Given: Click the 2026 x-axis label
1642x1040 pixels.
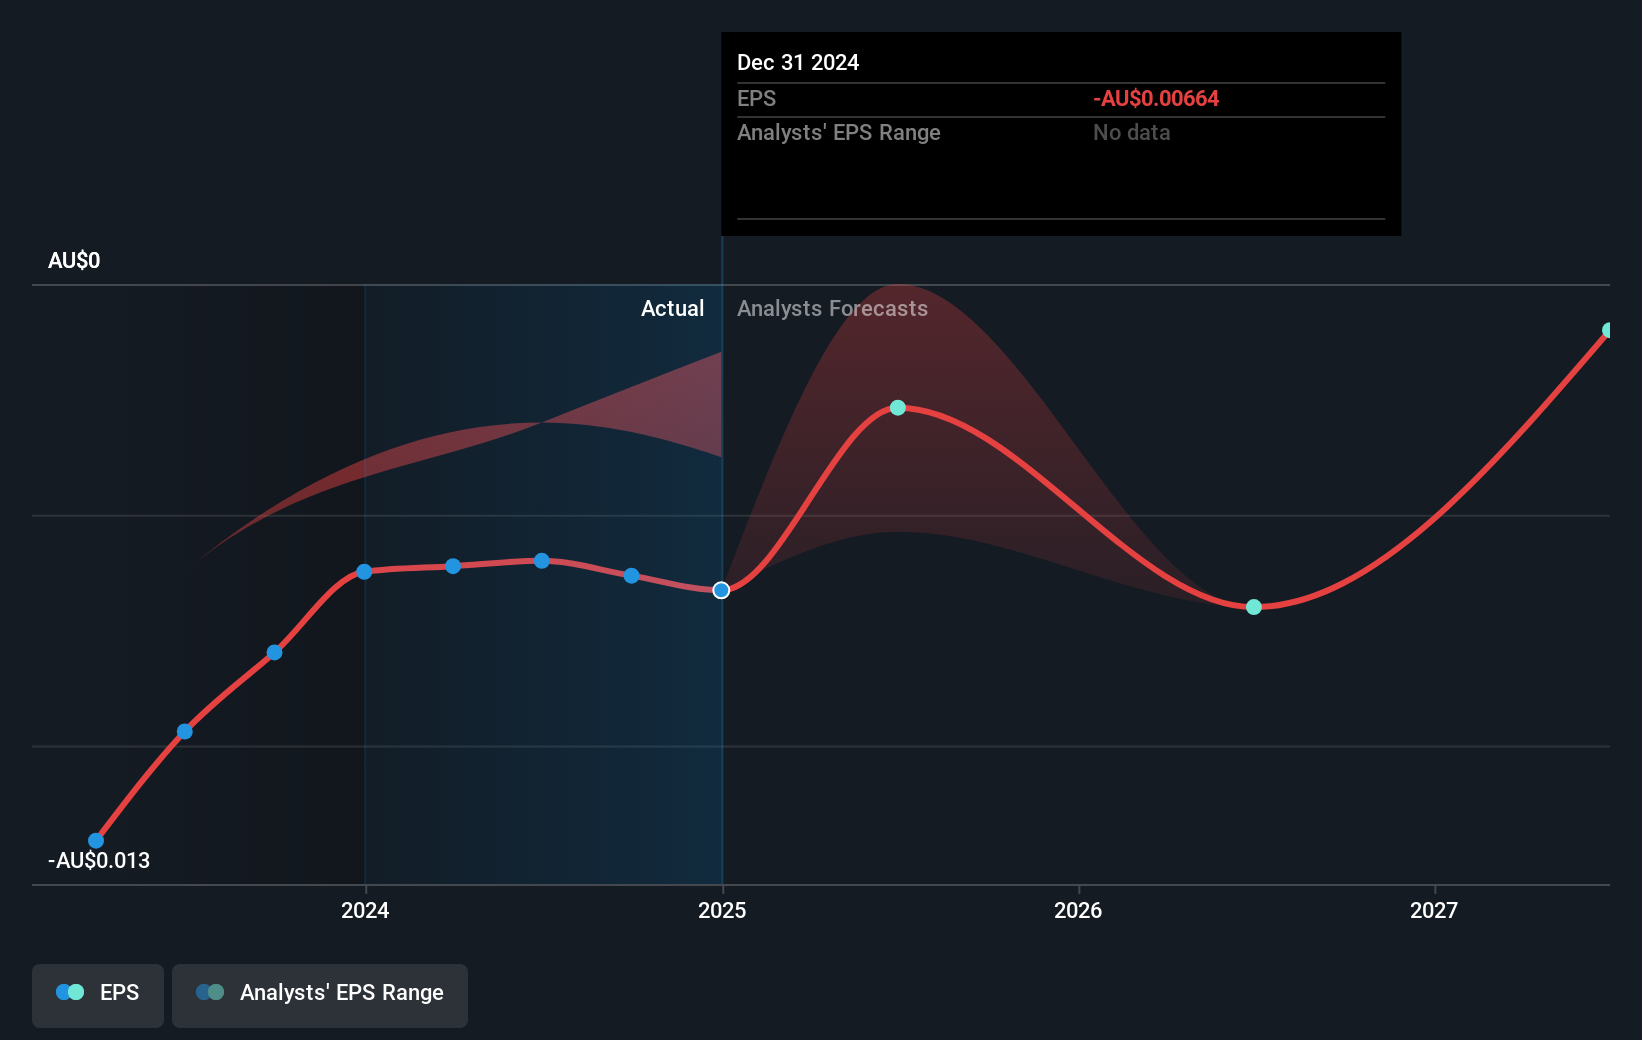Looking at the screenshot, I should (1078, 910).
